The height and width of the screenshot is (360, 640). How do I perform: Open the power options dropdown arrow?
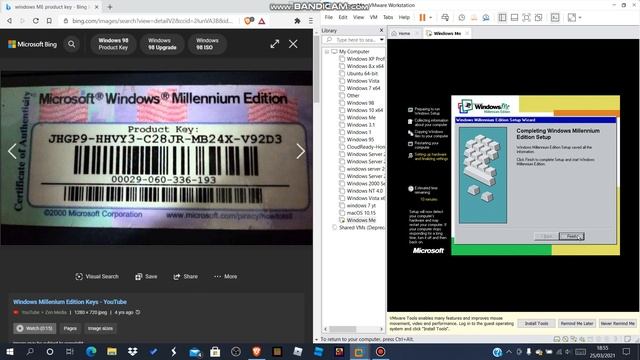(x=431, y=18)
